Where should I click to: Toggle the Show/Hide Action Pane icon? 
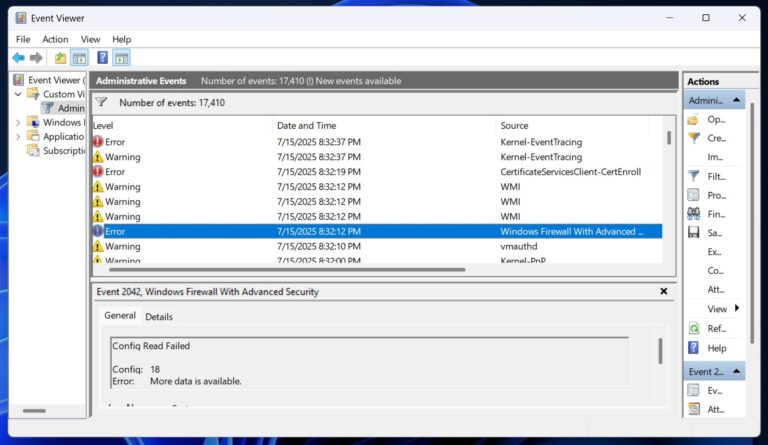point(121,58)
